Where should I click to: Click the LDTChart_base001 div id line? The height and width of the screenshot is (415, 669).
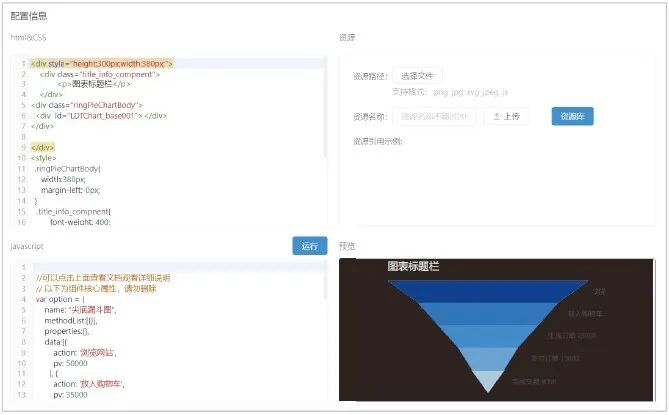(x=101, y=116)
